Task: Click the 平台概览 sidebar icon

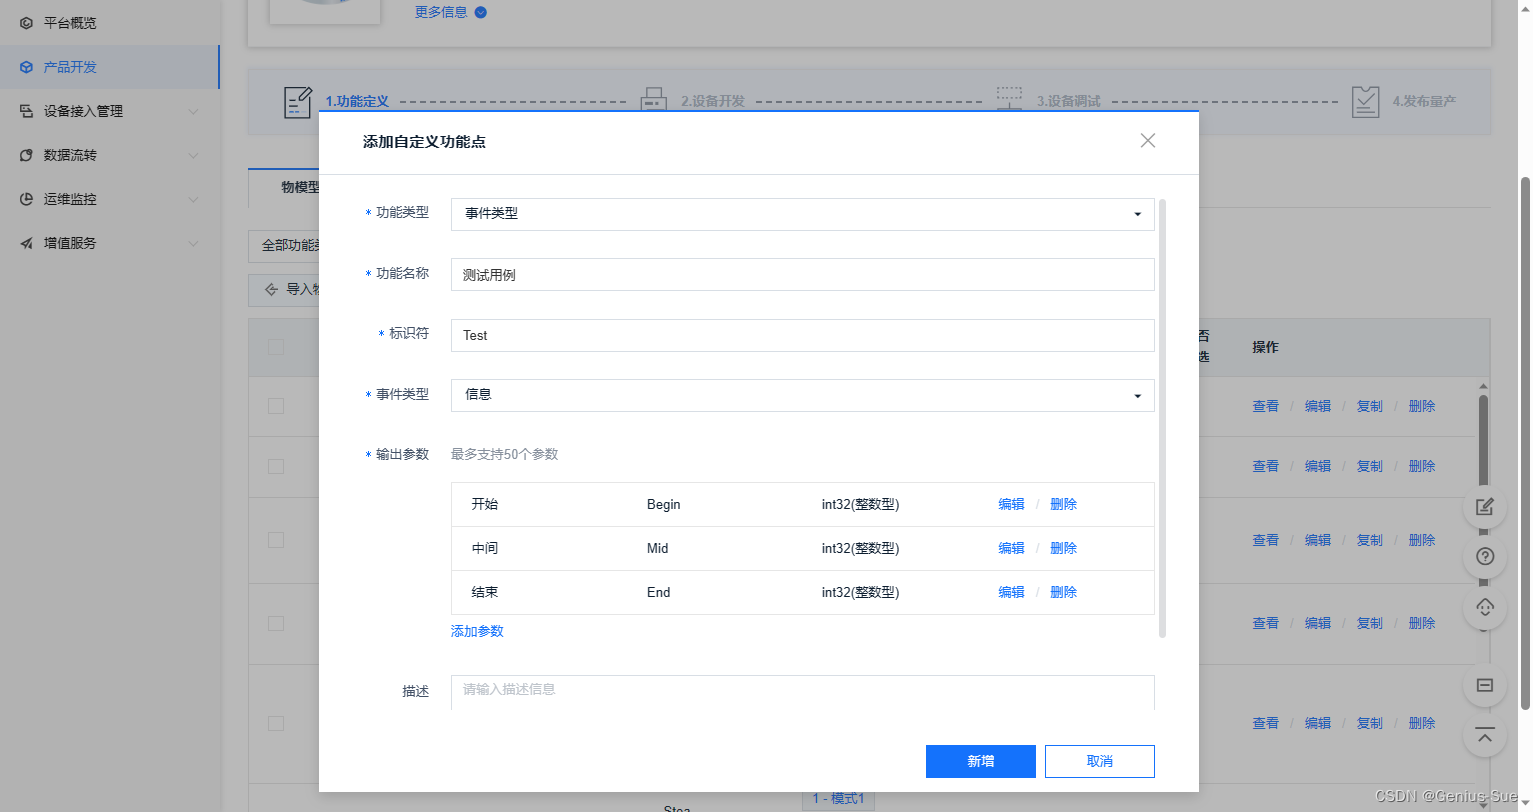Action: [26, 22]
